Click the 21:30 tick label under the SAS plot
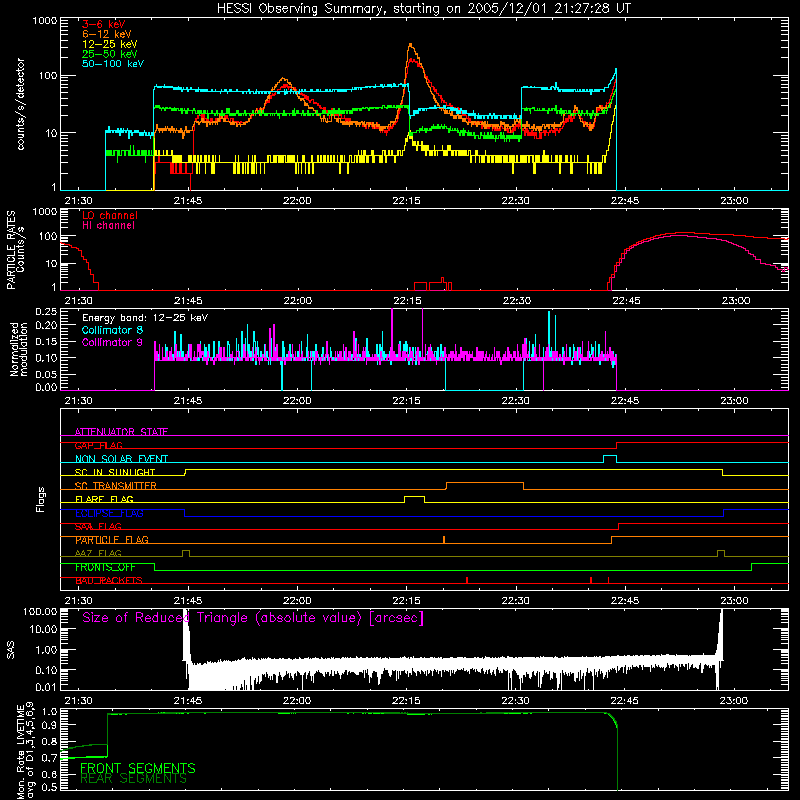This screenshot has height=800, width=800. coord(79,701)
